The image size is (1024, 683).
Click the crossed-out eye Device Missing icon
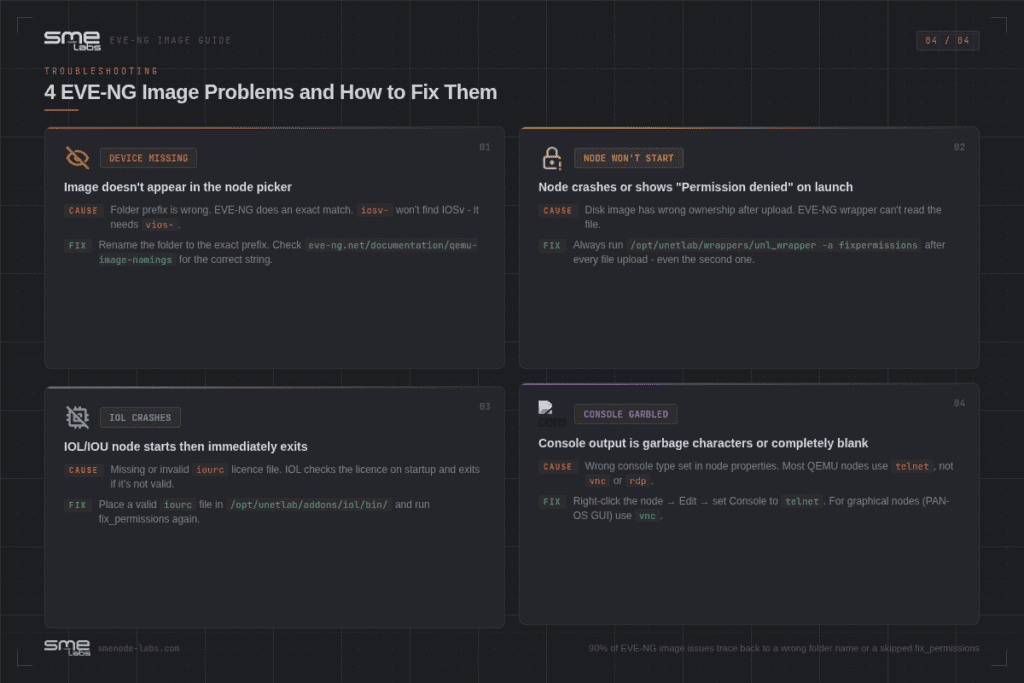(78, 157)
